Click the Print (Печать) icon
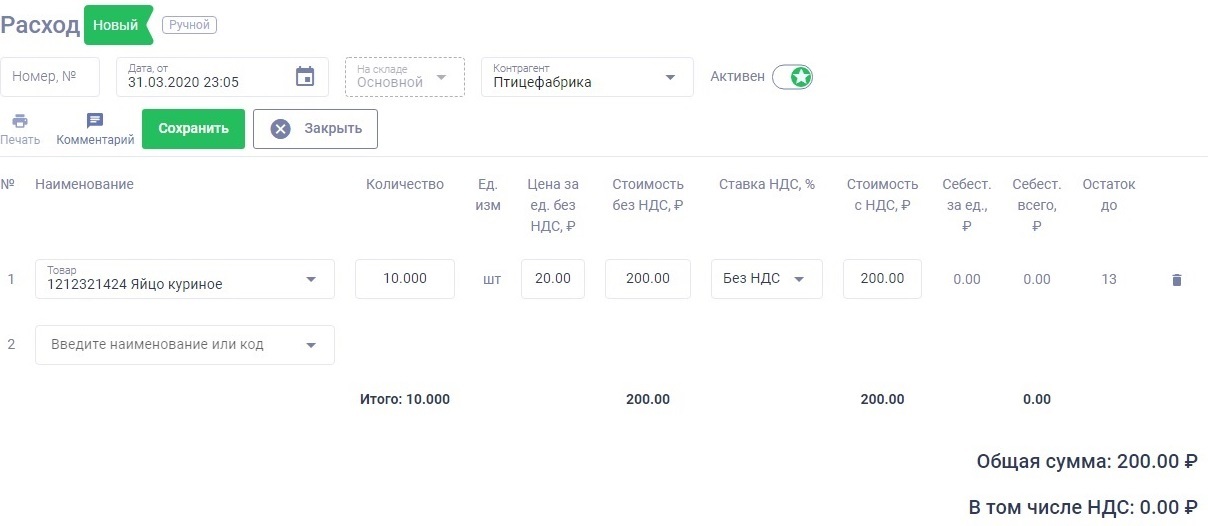Viewport: 1208px width, 526px height. pos(19,121)
